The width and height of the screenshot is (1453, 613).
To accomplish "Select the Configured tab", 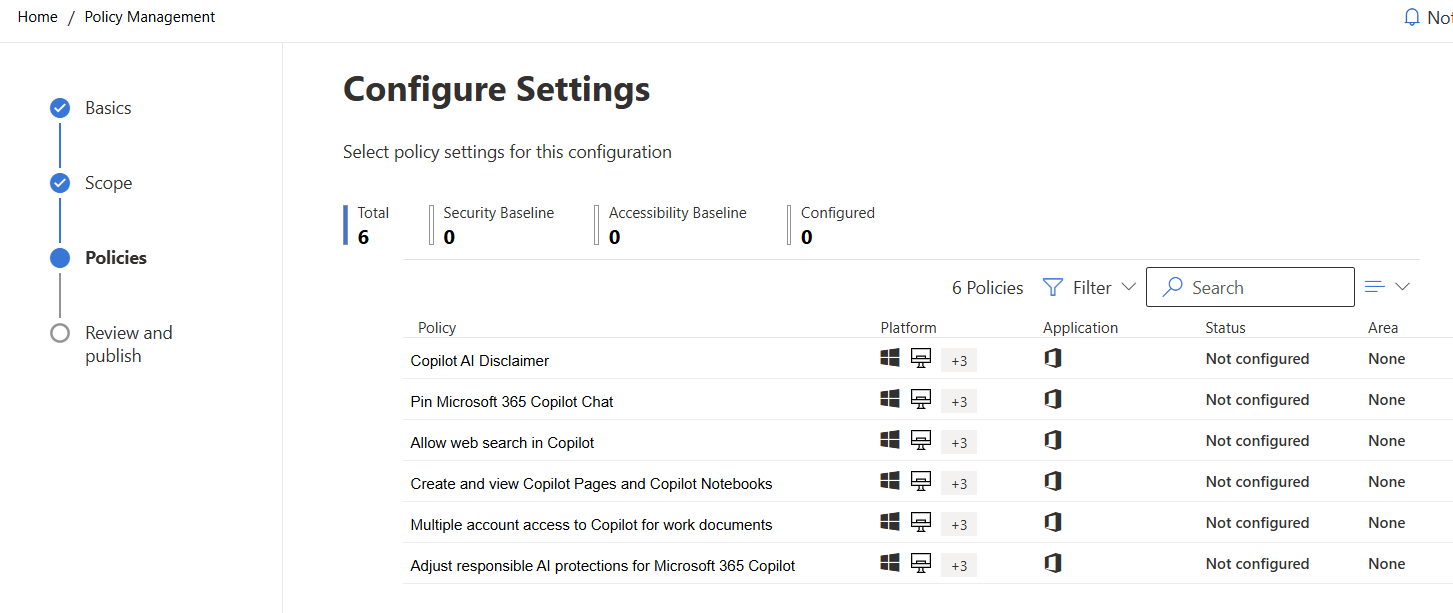I will point(836,224).
